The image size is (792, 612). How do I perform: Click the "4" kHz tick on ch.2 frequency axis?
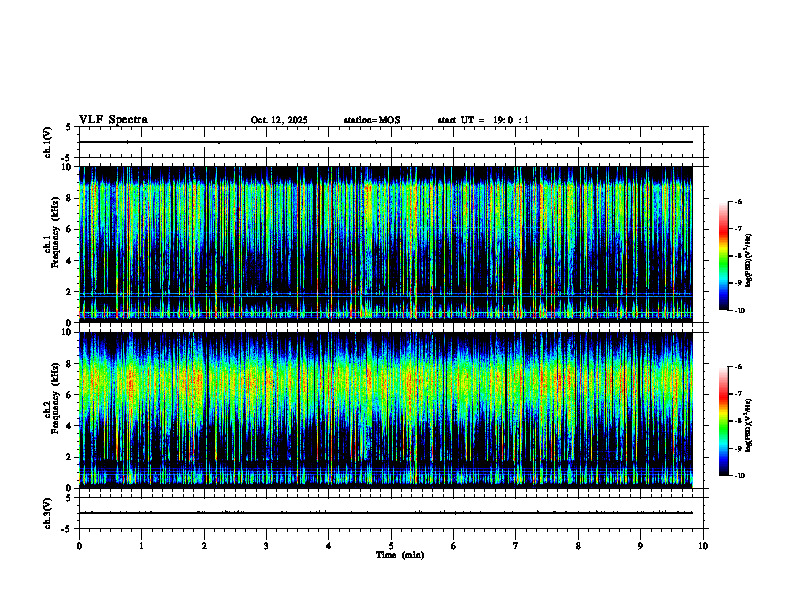(x=70, y=426)
